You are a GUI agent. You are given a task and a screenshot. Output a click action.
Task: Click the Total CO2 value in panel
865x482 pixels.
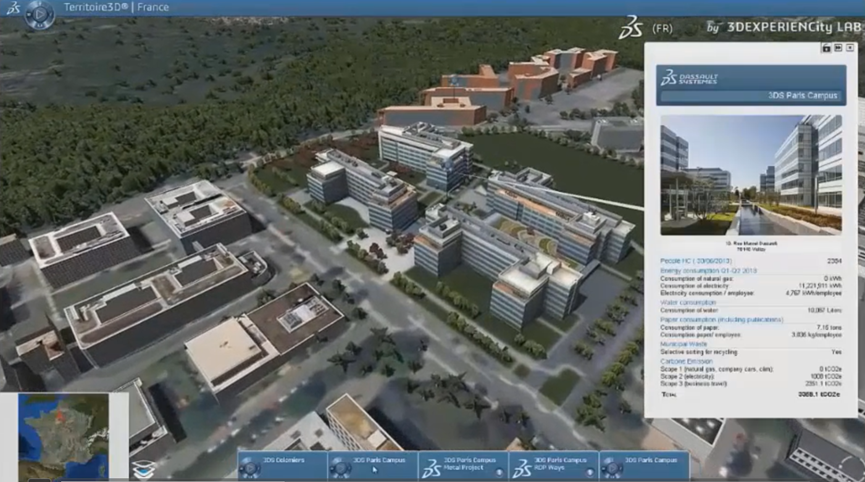point(819,394)
